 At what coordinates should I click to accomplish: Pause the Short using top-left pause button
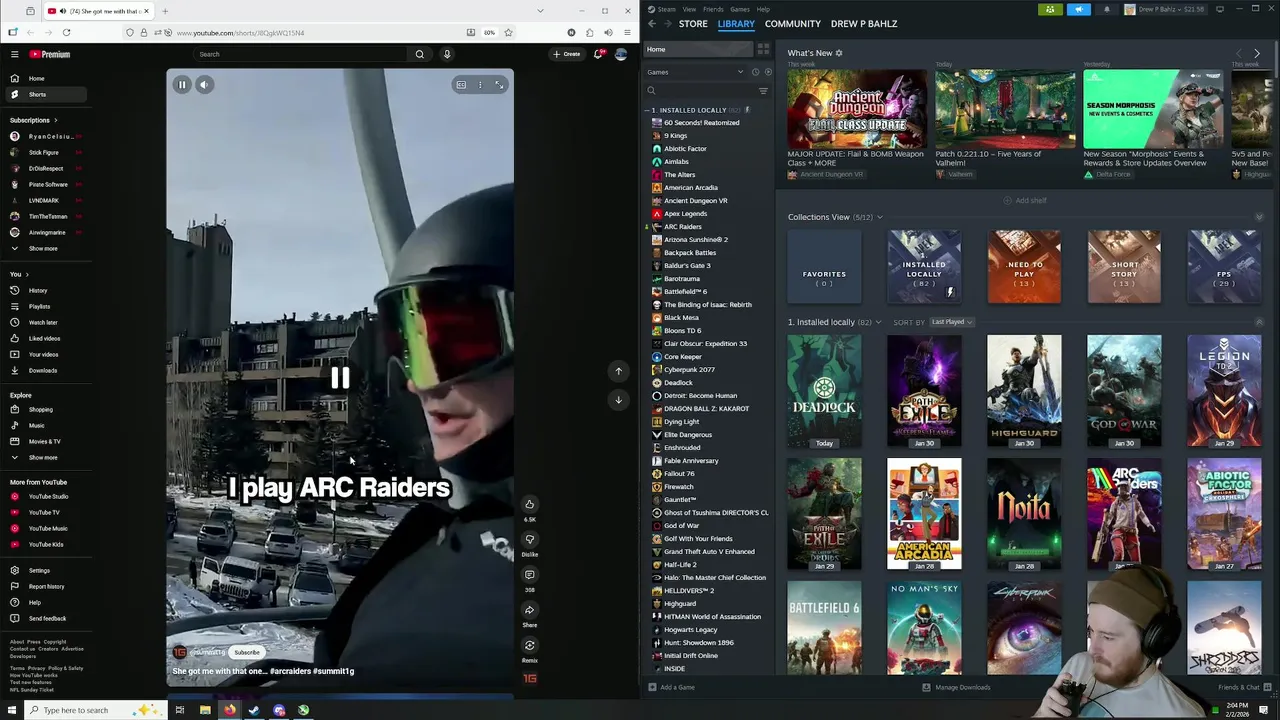(x=182, y=85)
